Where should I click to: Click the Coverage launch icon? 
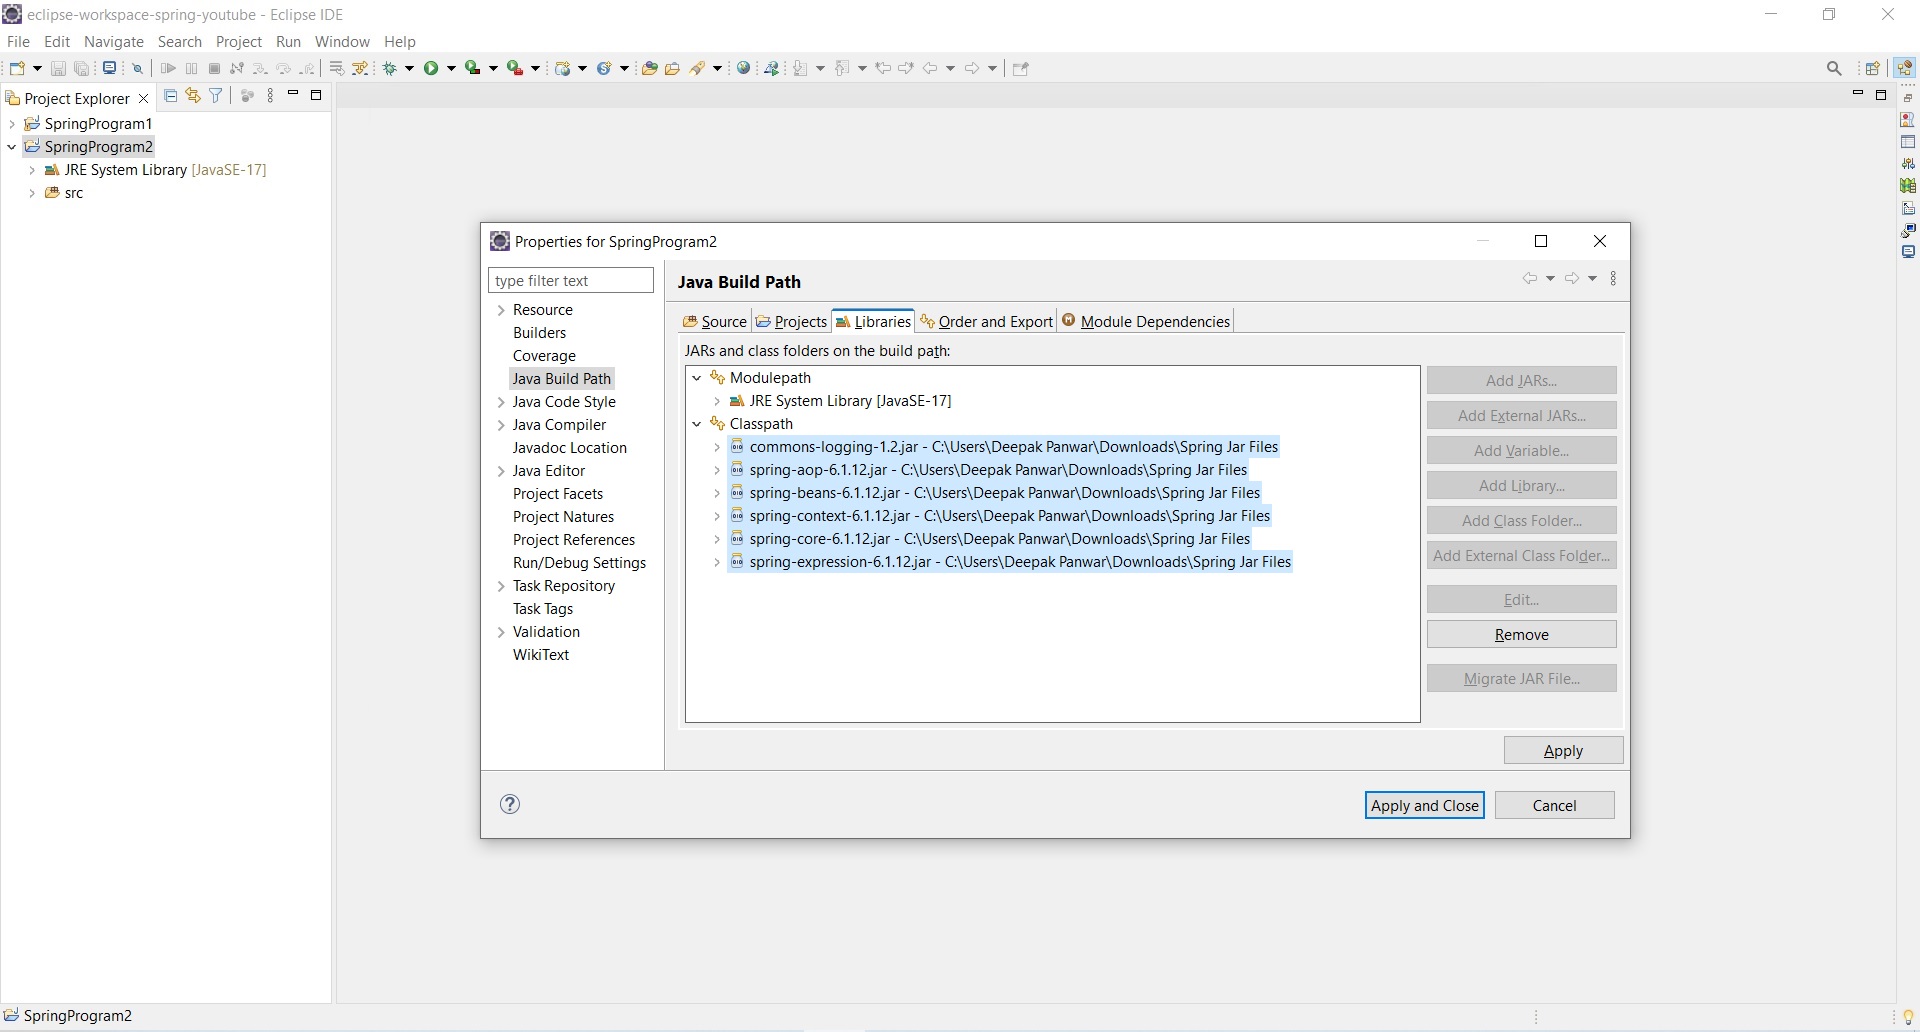coord(474,68)
